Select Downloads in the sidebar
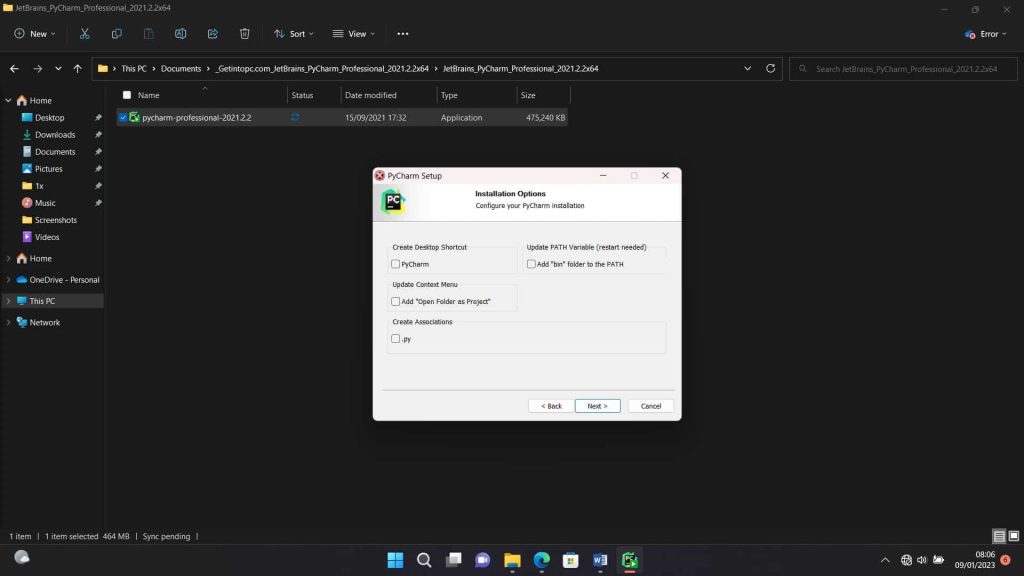Viewport: 1024px width, 576px height. (x=55, y=135)
